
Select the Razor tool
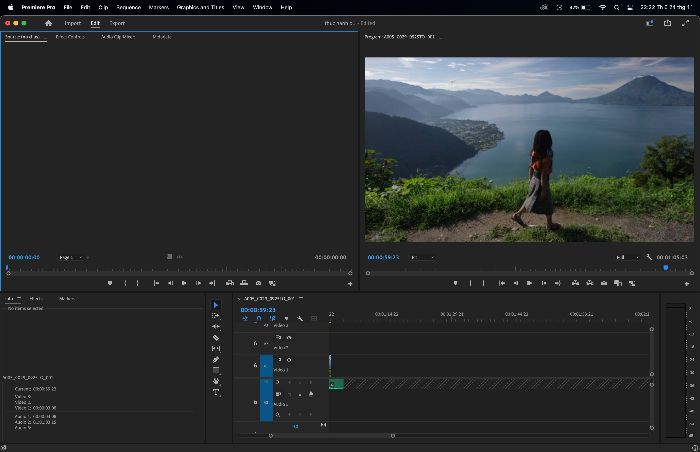click(x=216, y=338)
